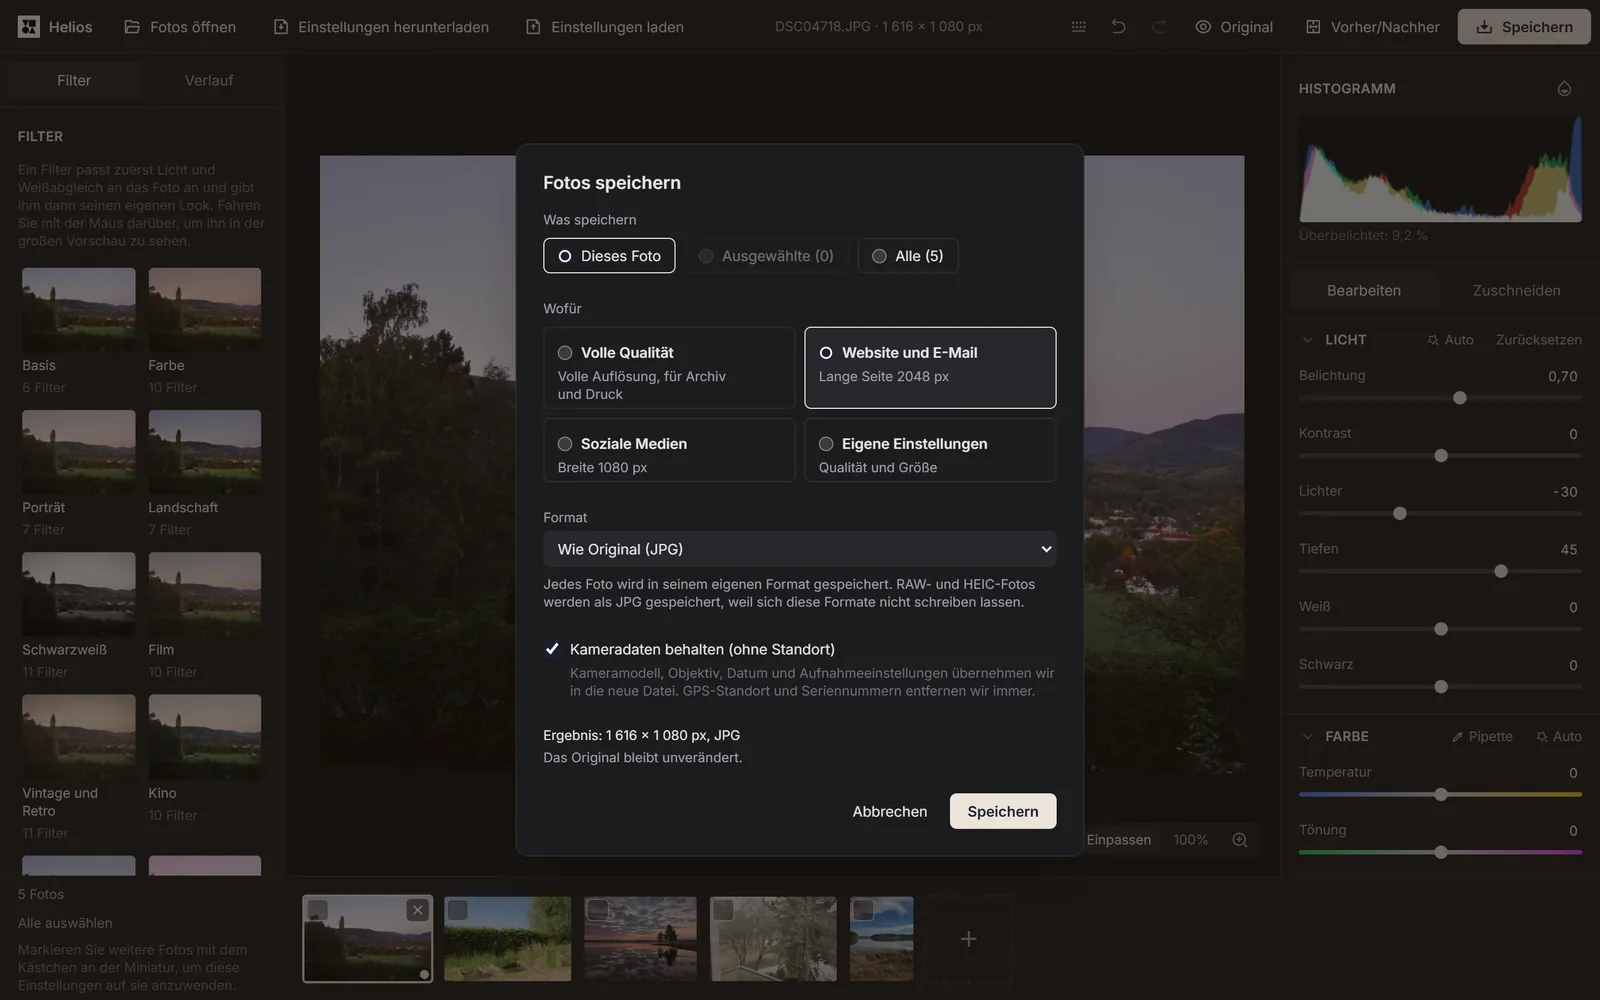1600x1000 pixels.
Task: Click the top-right Speichern button
Action: 1524,27
